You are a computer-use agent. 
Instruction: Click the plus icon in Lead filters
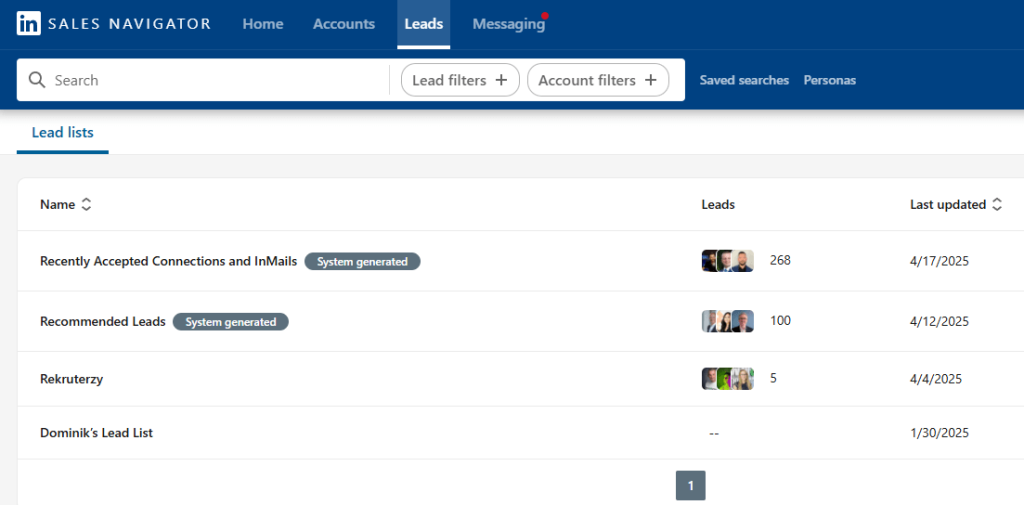pyautogui.click(x=501, y=80)
